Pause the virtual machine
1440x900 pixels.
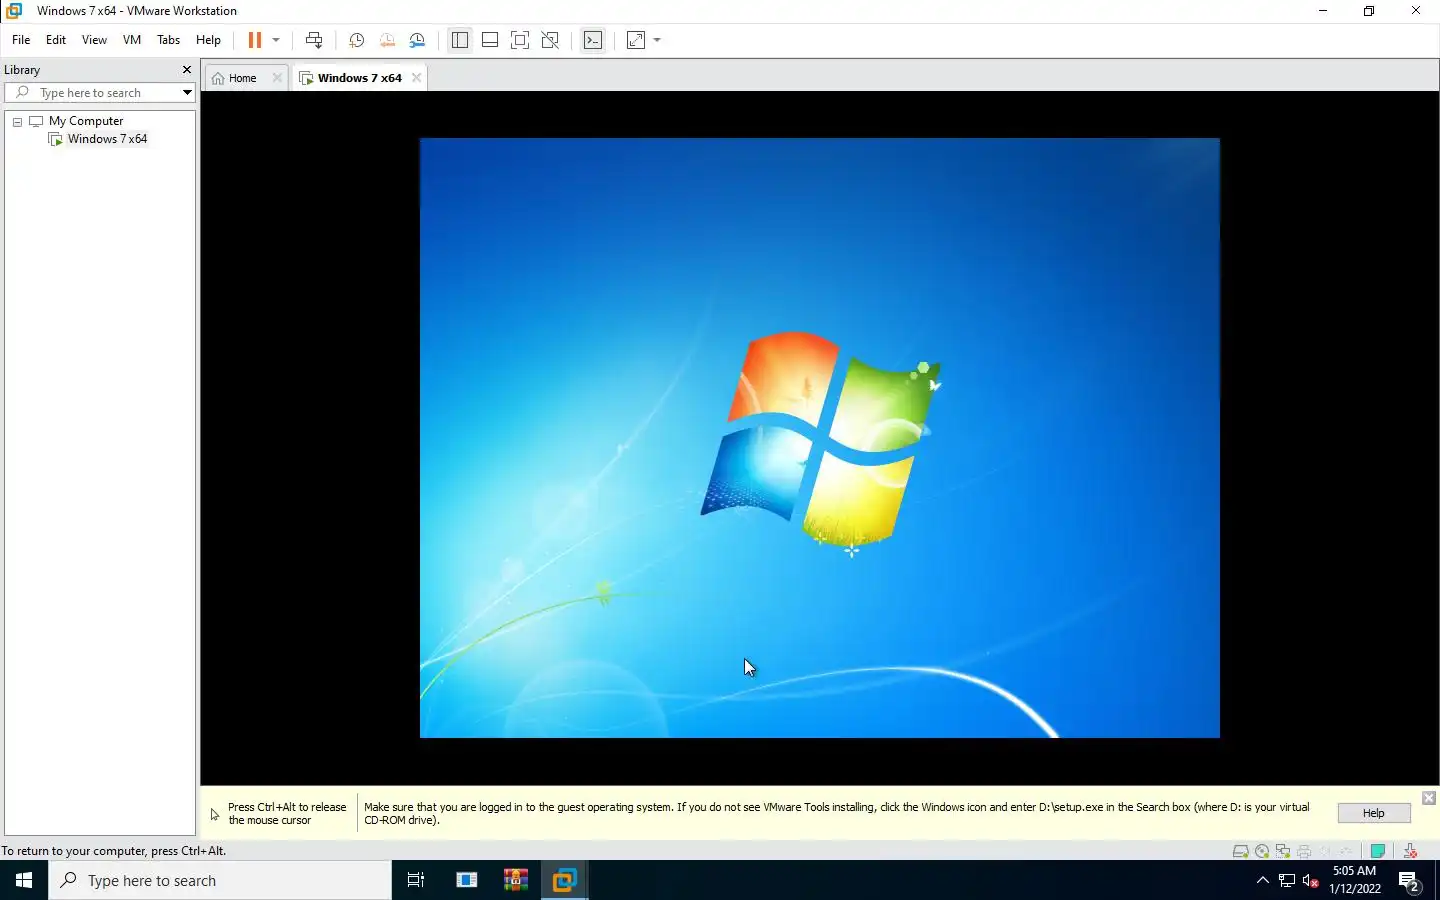[255, 40]
